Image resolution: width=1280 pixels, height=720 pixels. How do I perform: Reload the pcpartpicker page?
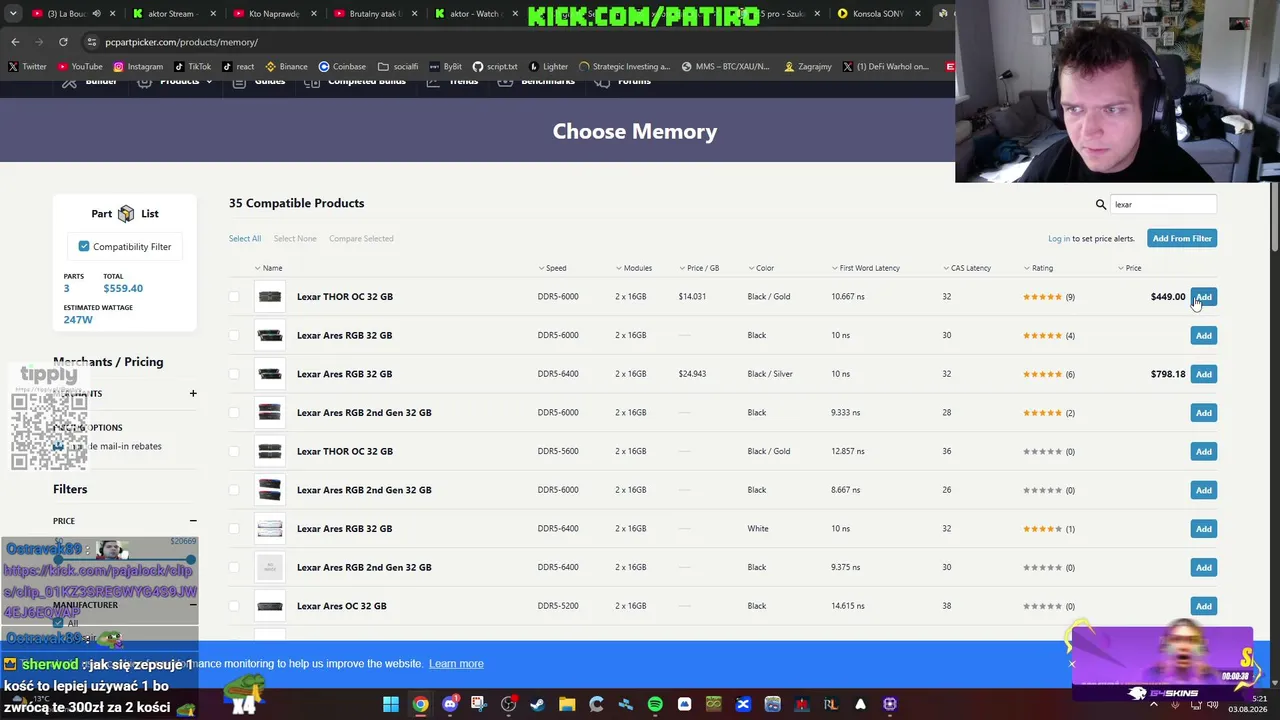click(x=63, y=42)
